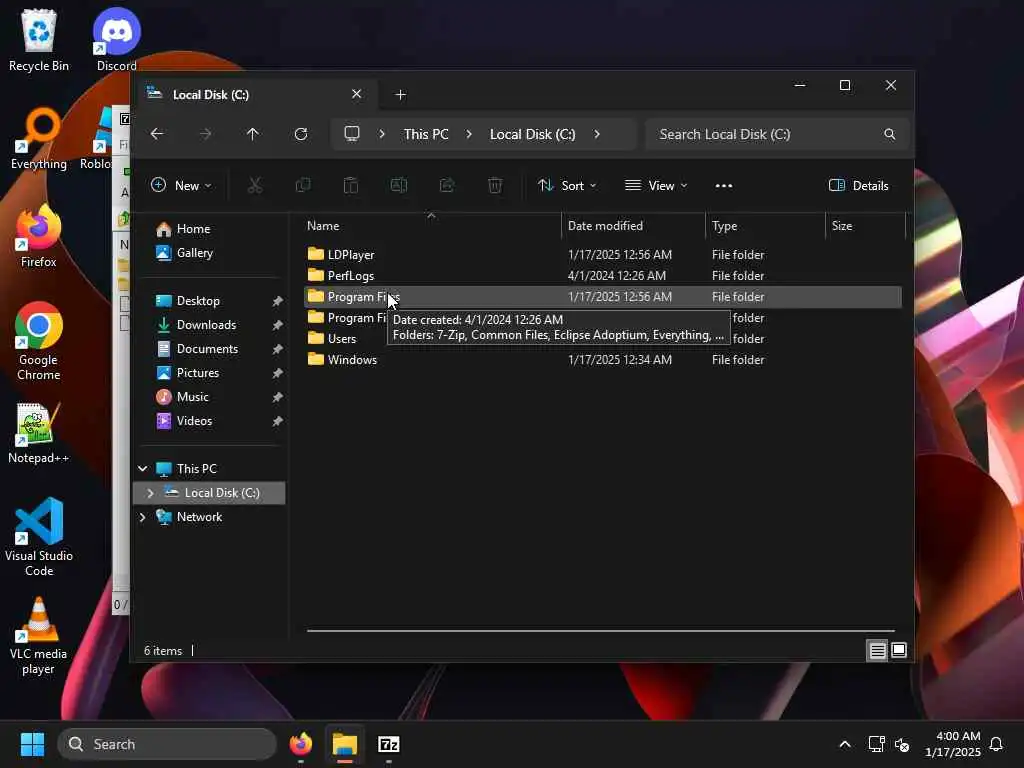
Task: Sort by Name column header
Action: coord(431,226)
